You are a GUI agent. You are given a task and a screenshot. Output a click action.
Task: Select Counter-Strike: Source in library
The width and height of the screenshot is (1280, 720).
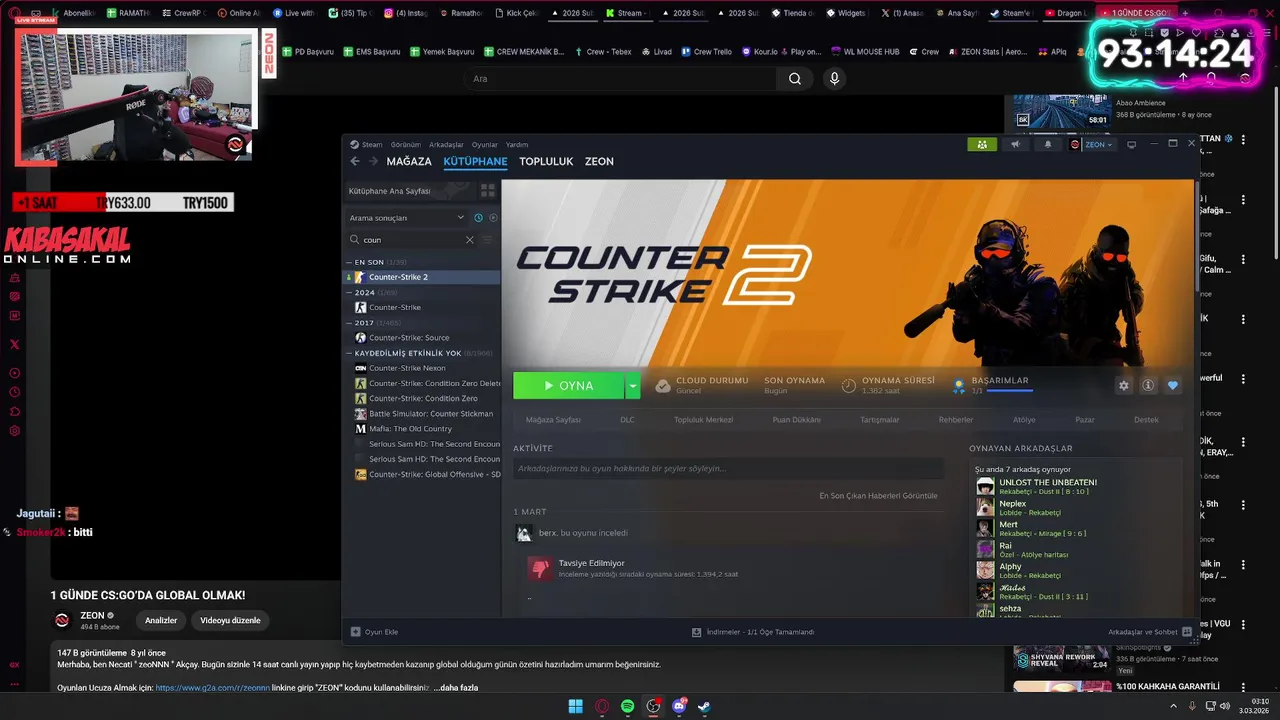tap(409, 338)
